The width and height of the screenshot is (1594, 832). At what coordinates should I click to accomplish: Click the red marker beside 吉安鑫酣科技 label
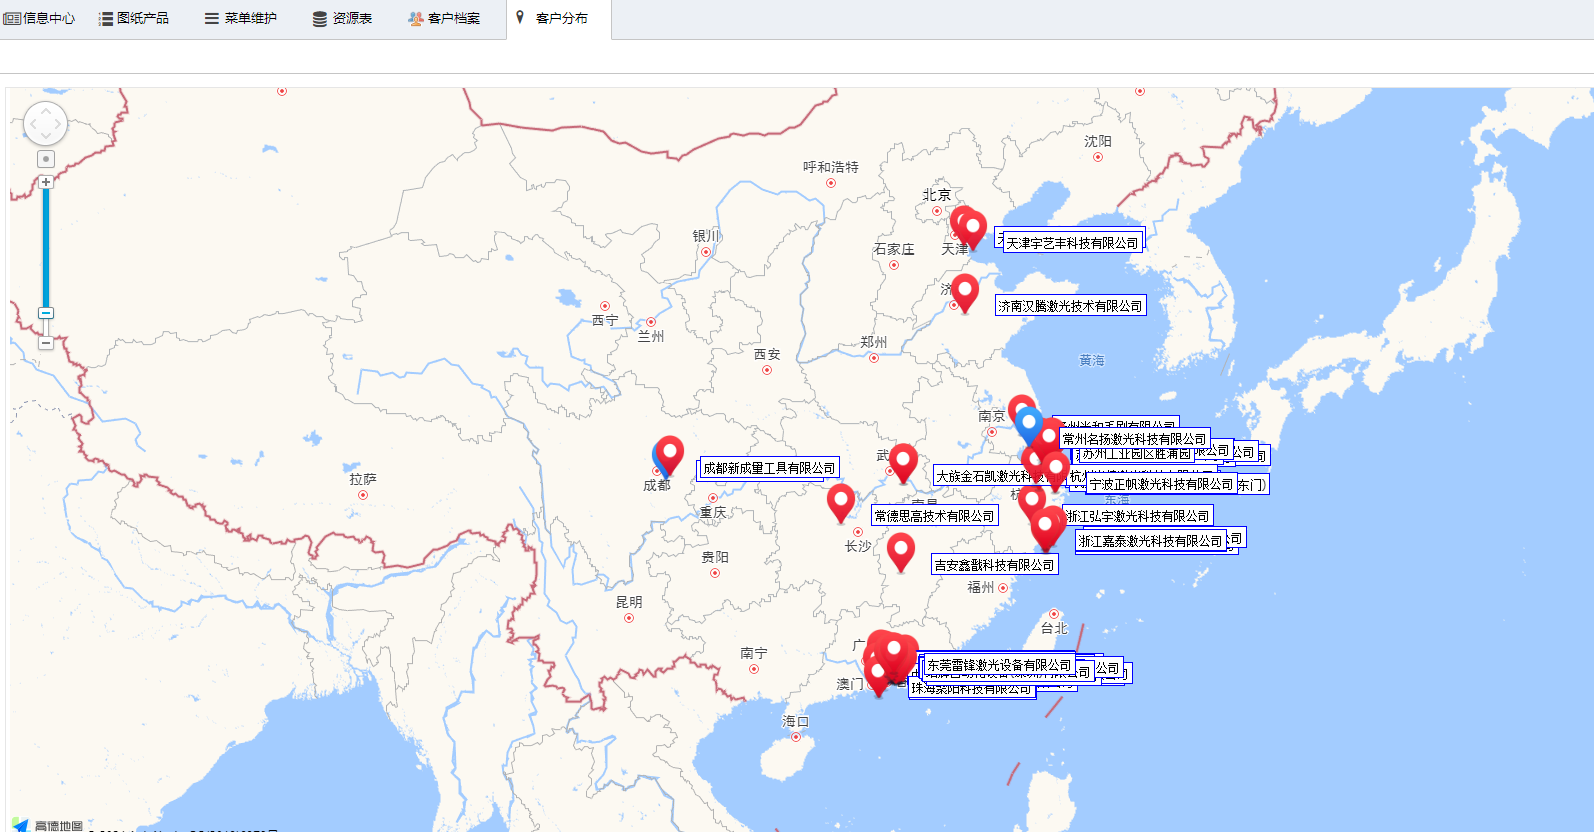(901, 549)
